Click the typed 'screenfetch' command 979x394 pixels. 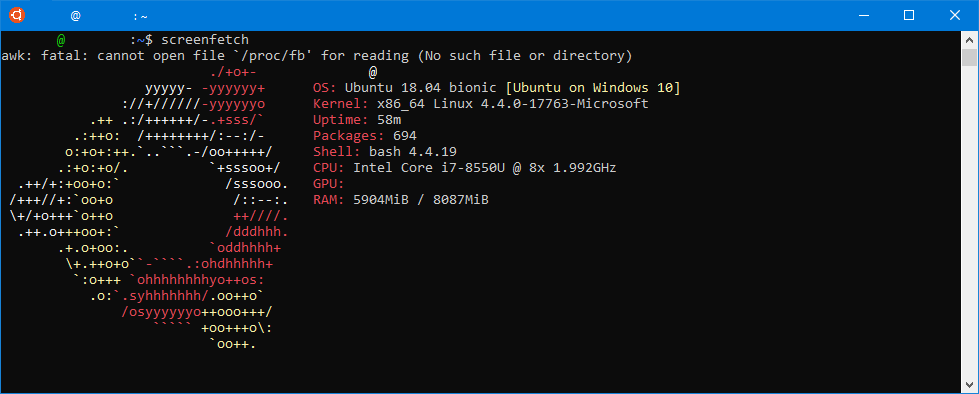[x=205, y=40]
